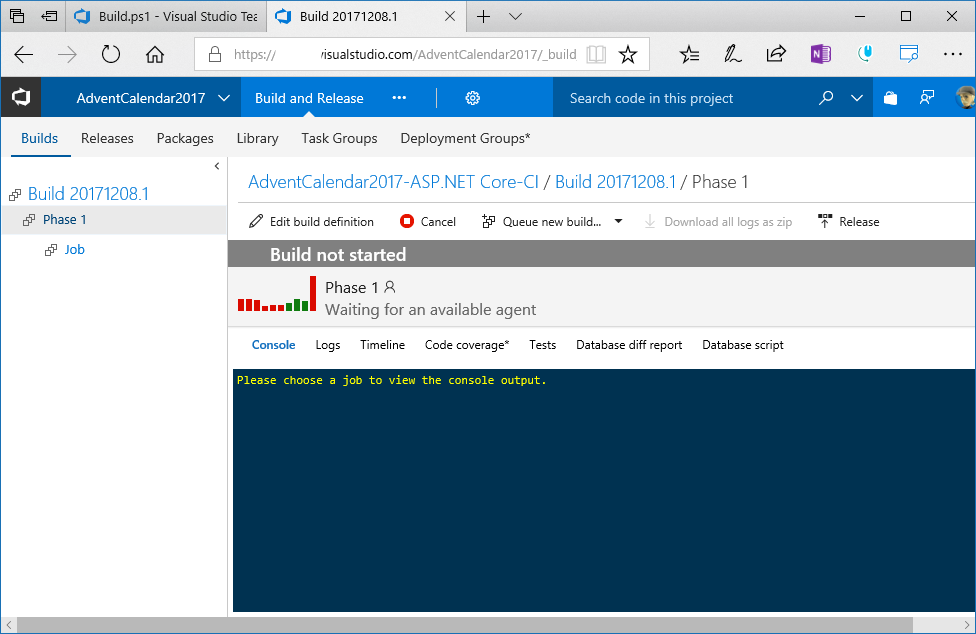Open new browser tab plus button

483,17
